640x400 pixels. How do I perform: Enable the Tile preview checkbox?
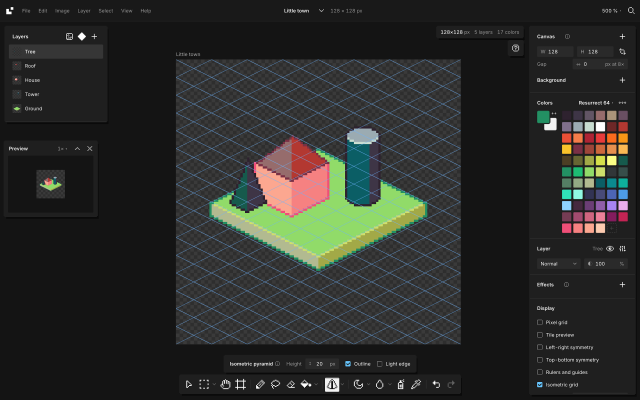point(540,335)
